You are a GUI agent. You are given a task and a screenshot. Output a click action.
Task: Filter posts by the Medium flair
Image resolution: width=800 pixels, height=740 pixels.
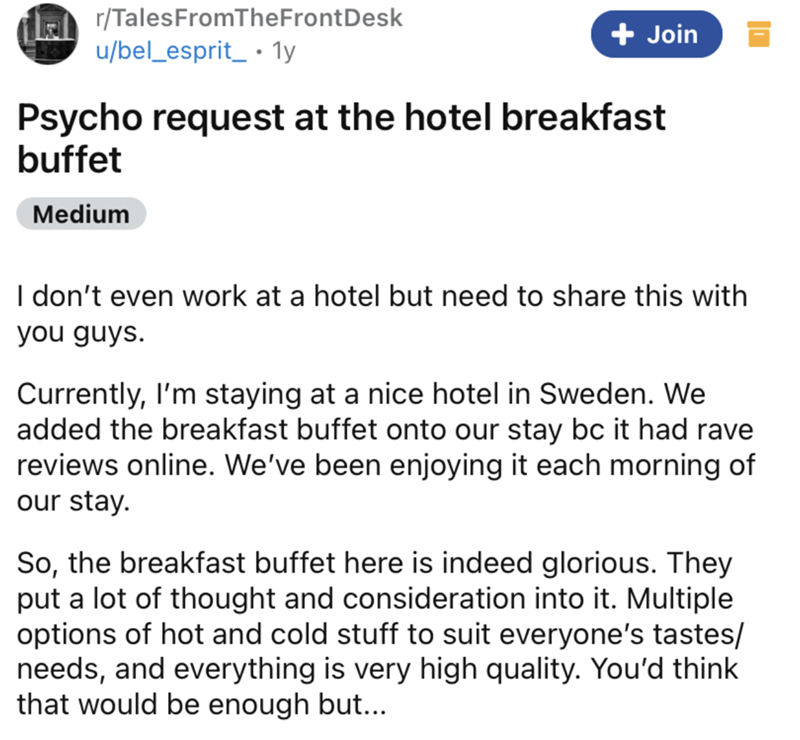click(81, 214)
